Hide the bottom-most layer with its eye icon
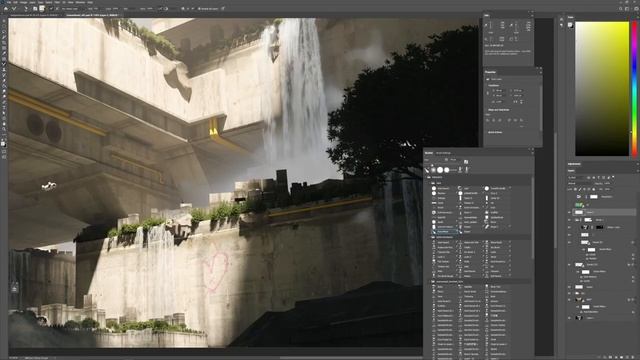Screen dimensions: 640x360 click(x=569, y=318)
